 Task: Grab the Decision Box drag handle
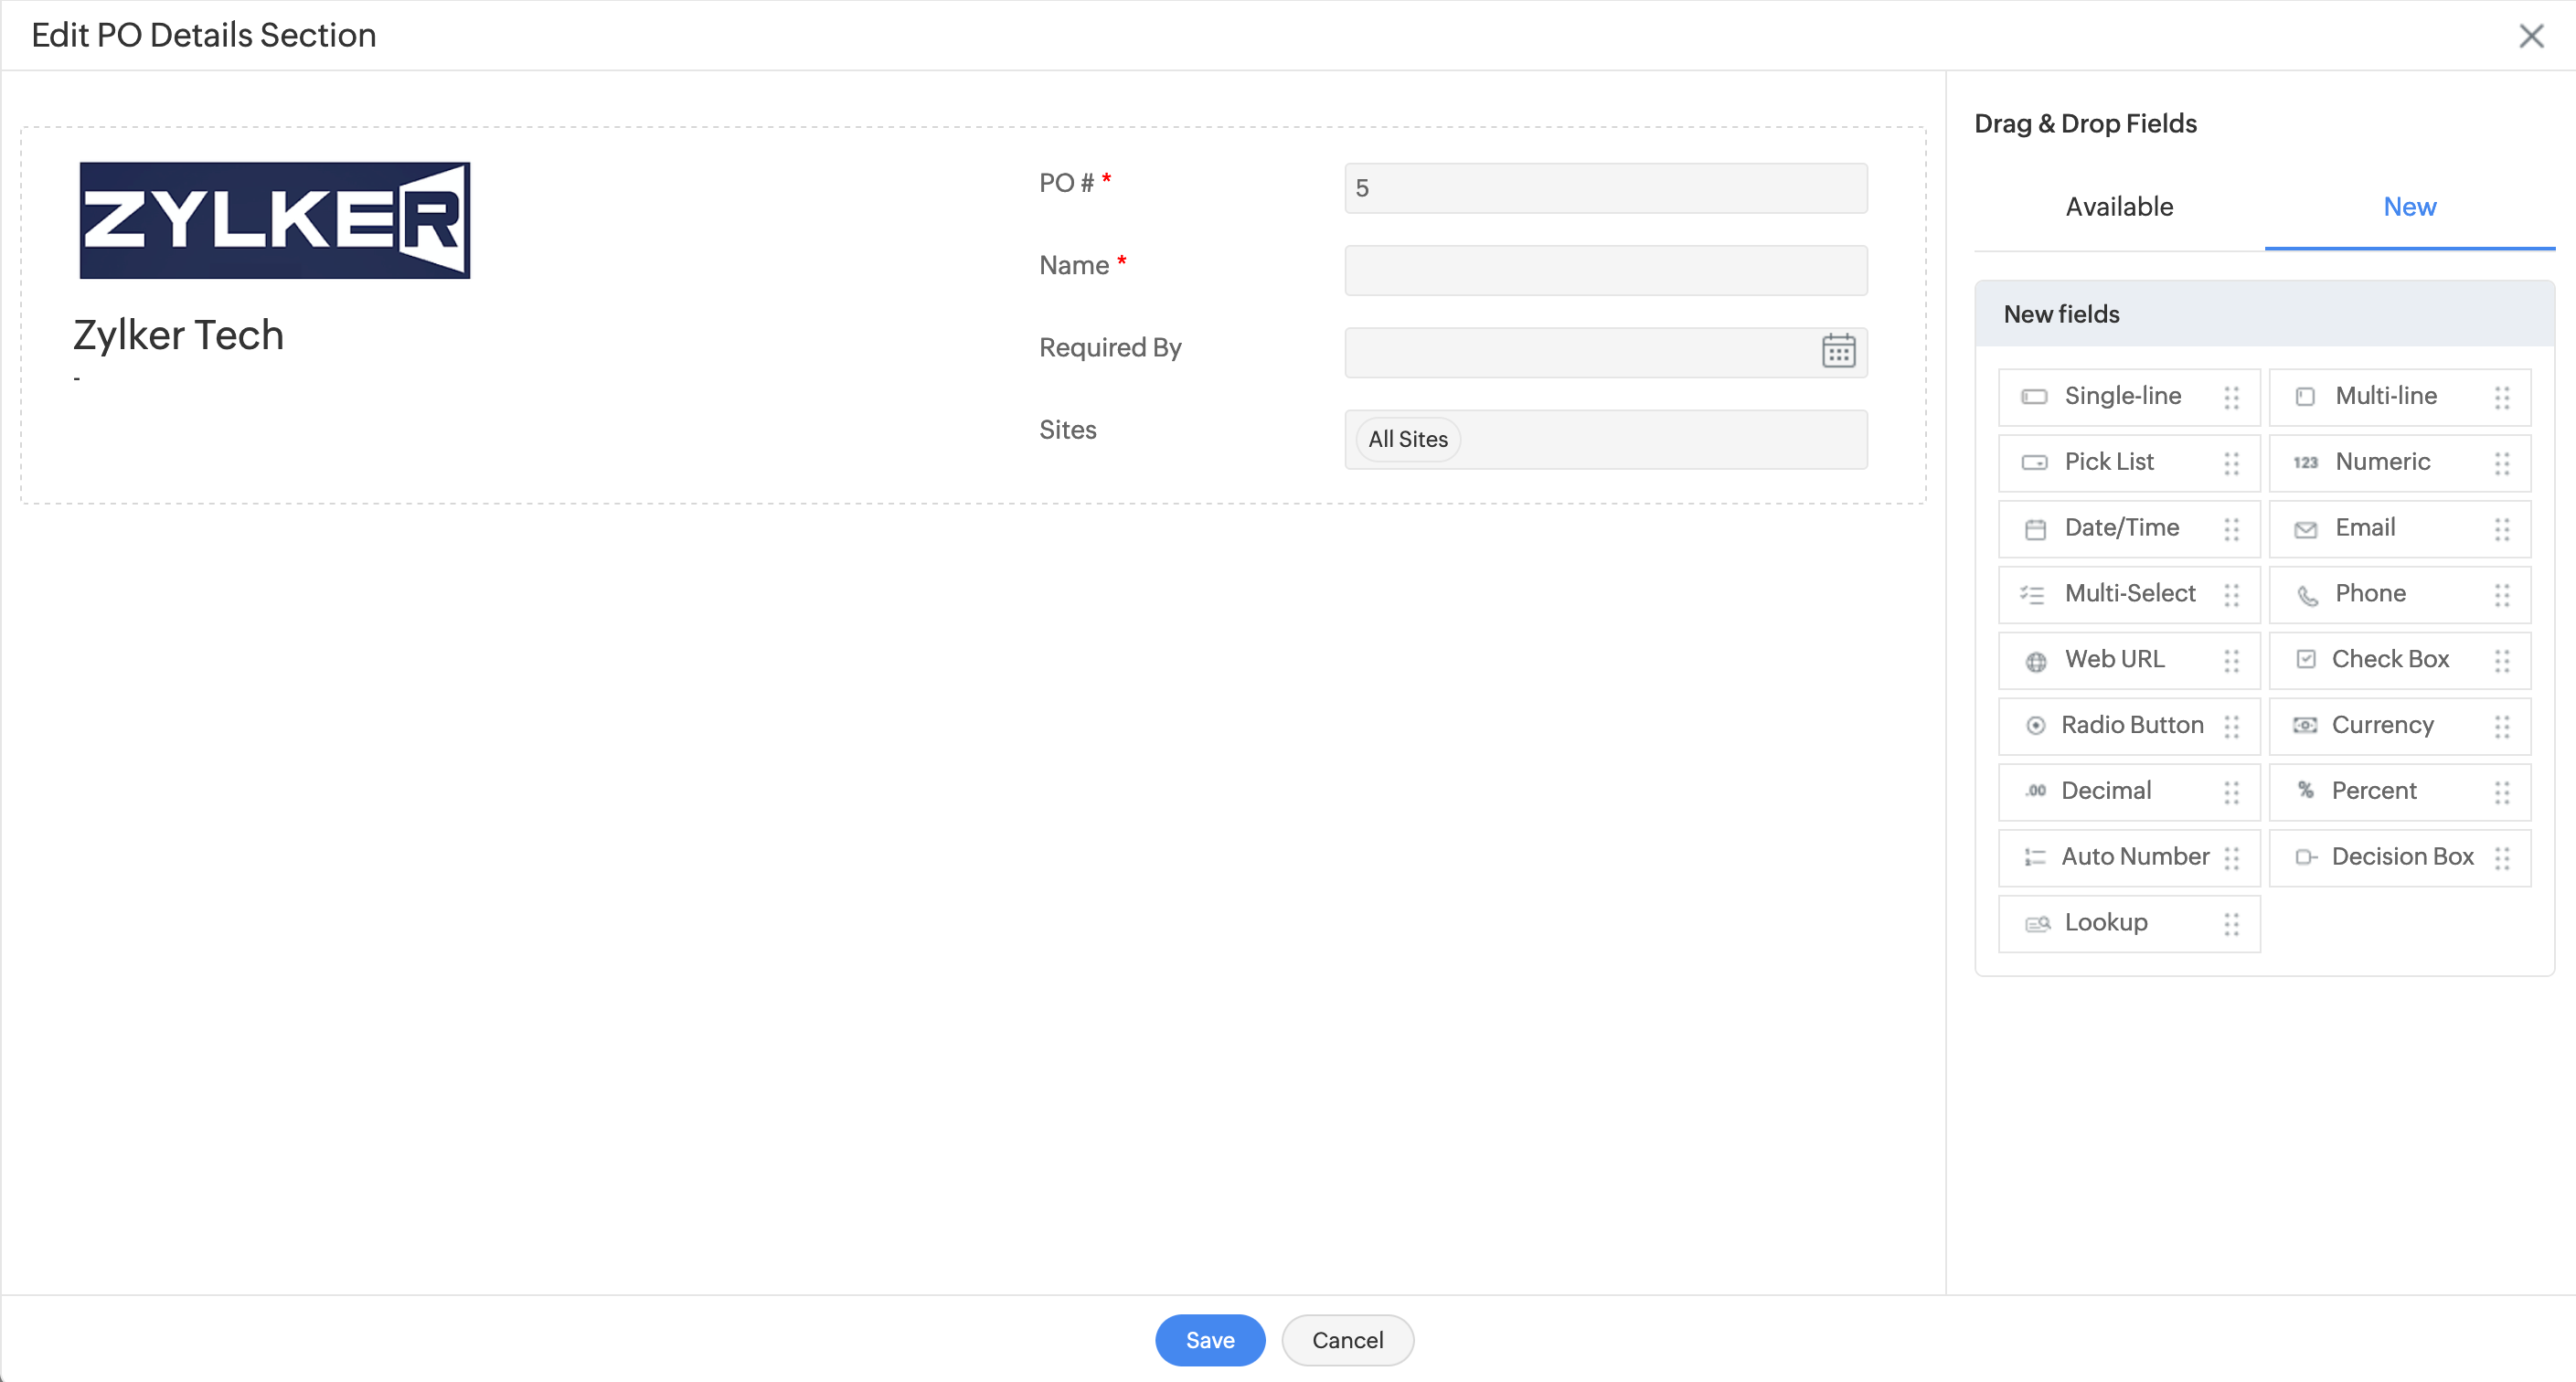coord(2501,858)
